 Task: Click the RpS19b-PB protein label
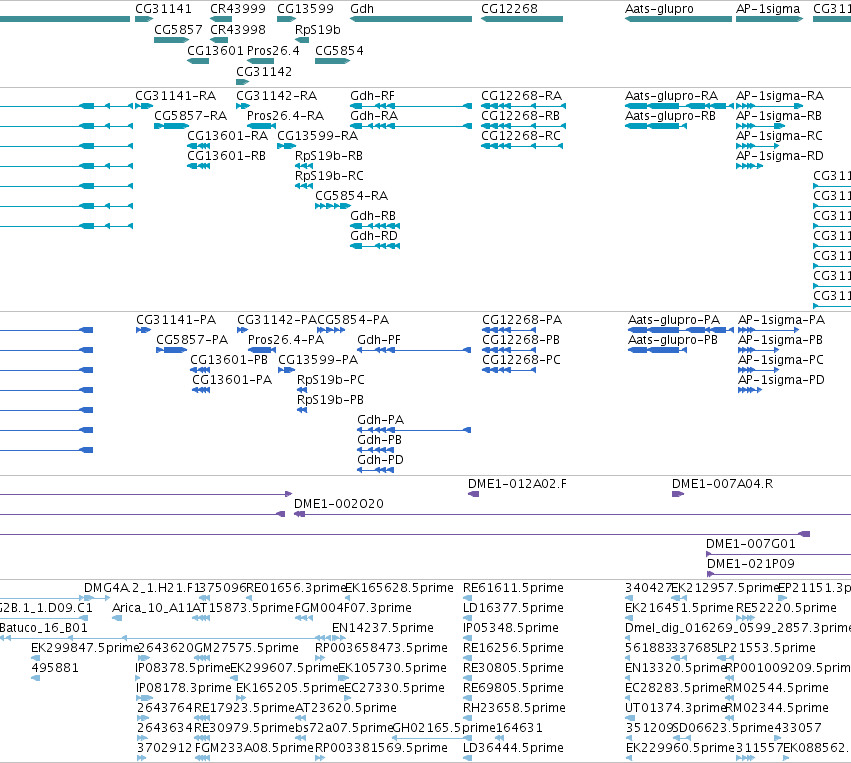pyautogui.click(x=330, y=400)
